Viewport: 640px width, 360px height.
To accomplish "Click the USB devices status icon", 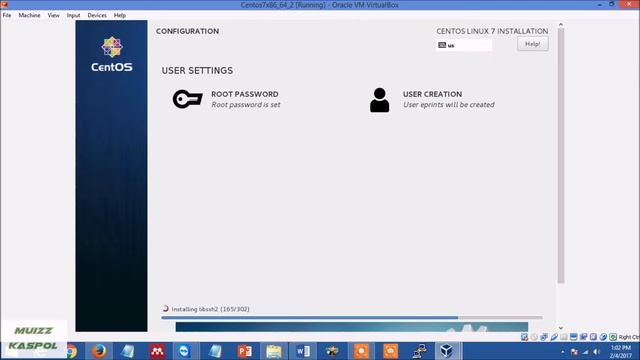I will coord(554,337).
